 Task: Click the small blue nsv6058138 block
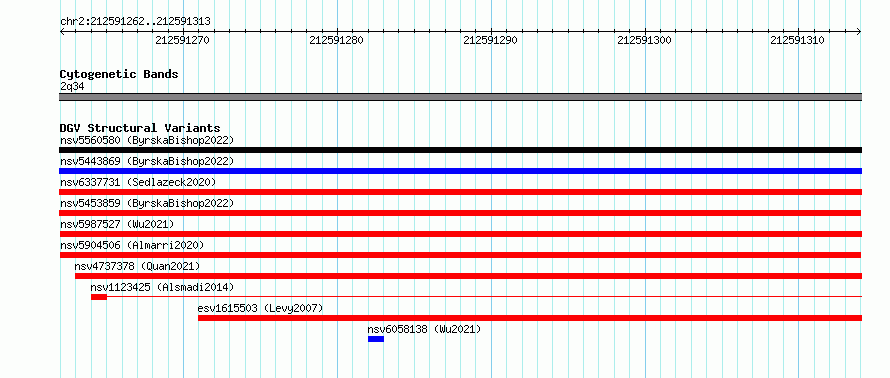(x=376, y=339)
